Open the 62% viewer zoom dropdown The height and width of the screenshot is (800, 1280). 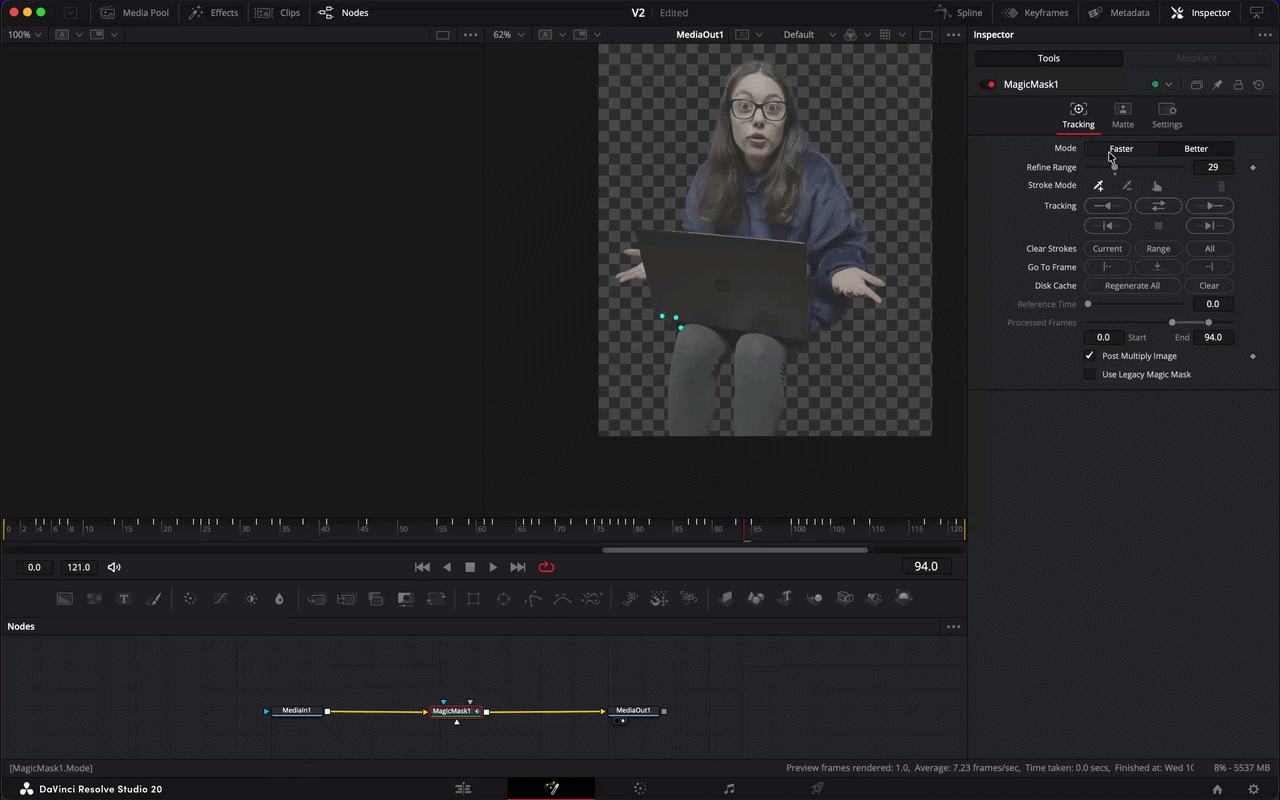click(x=508, y=35)
